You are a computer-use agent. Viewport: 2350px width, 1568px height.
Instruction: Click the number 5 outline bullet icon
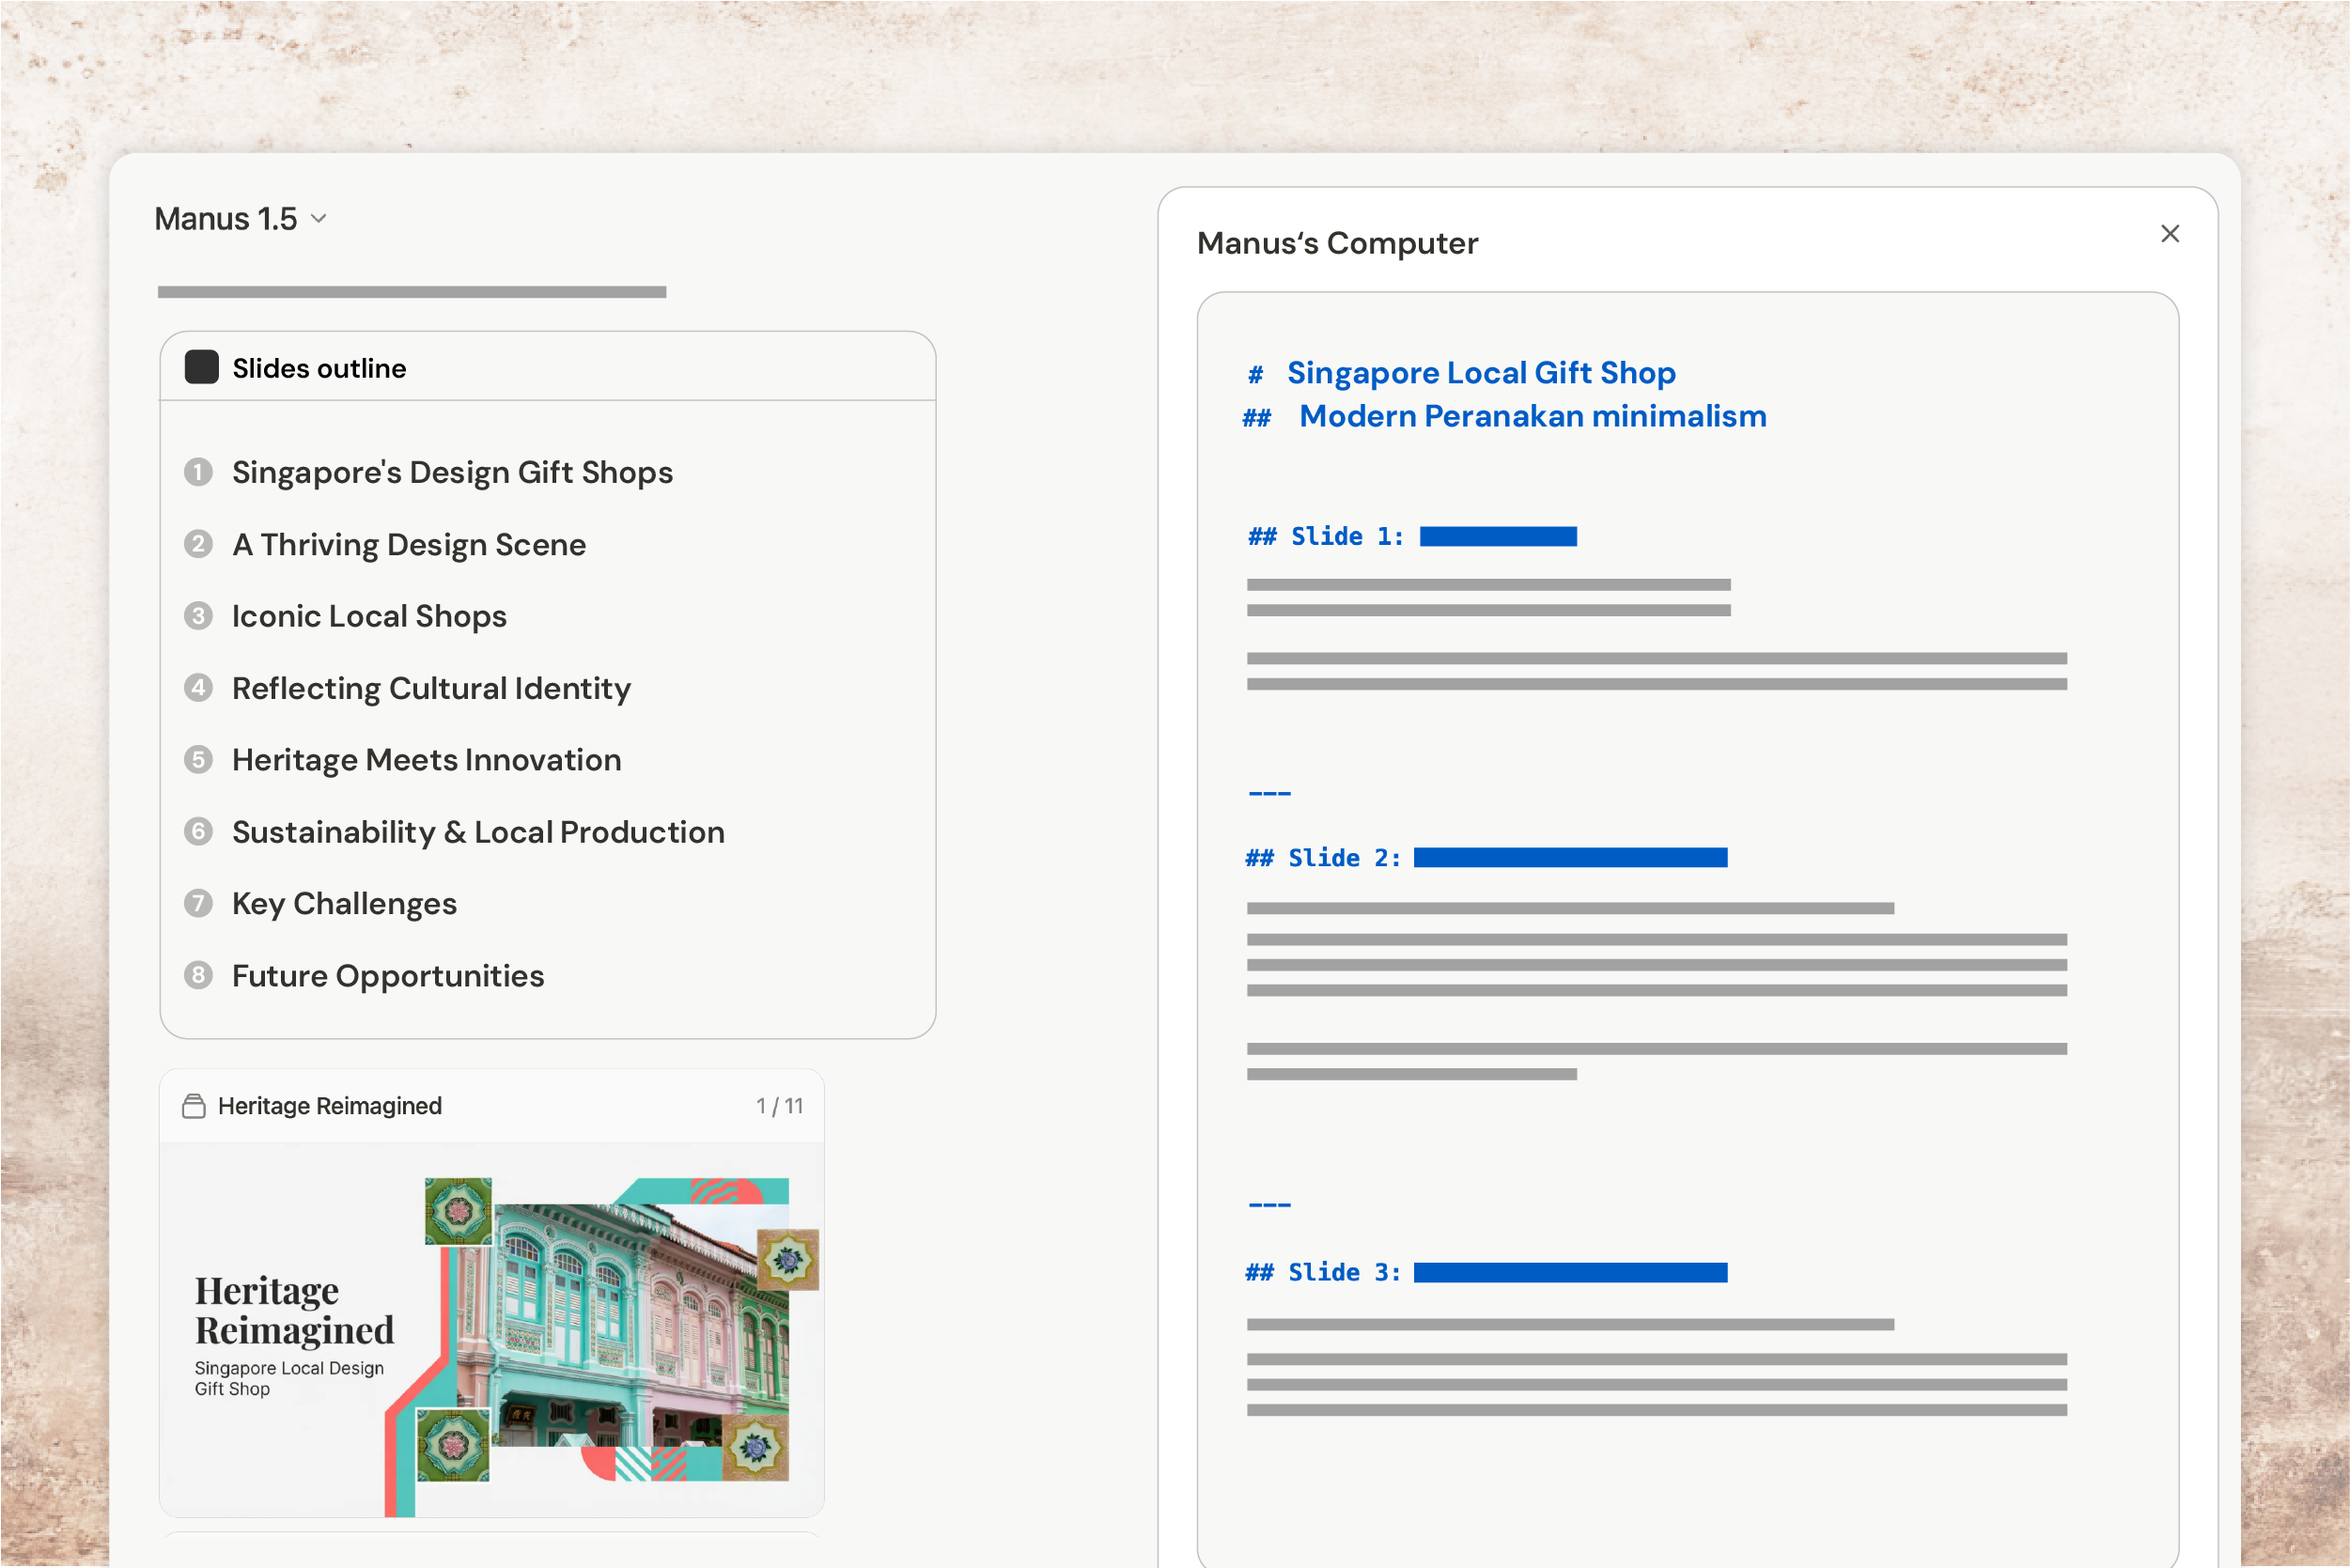(x=198, y=760)
